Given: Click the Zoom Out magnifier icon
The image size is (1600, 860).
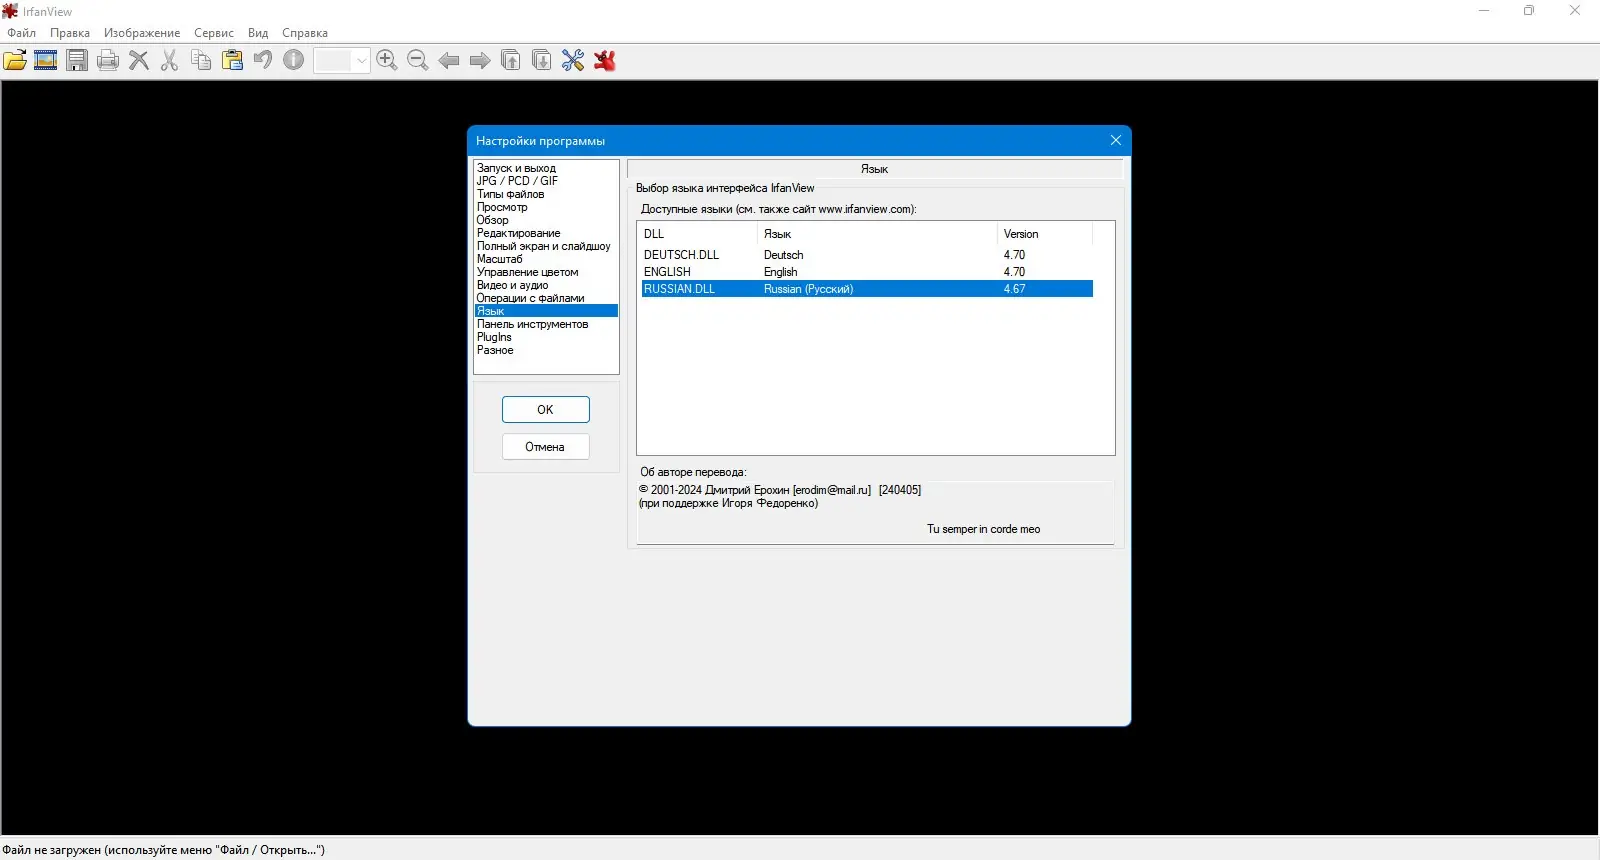Looking at the screenshot, I should click(418, 60).
